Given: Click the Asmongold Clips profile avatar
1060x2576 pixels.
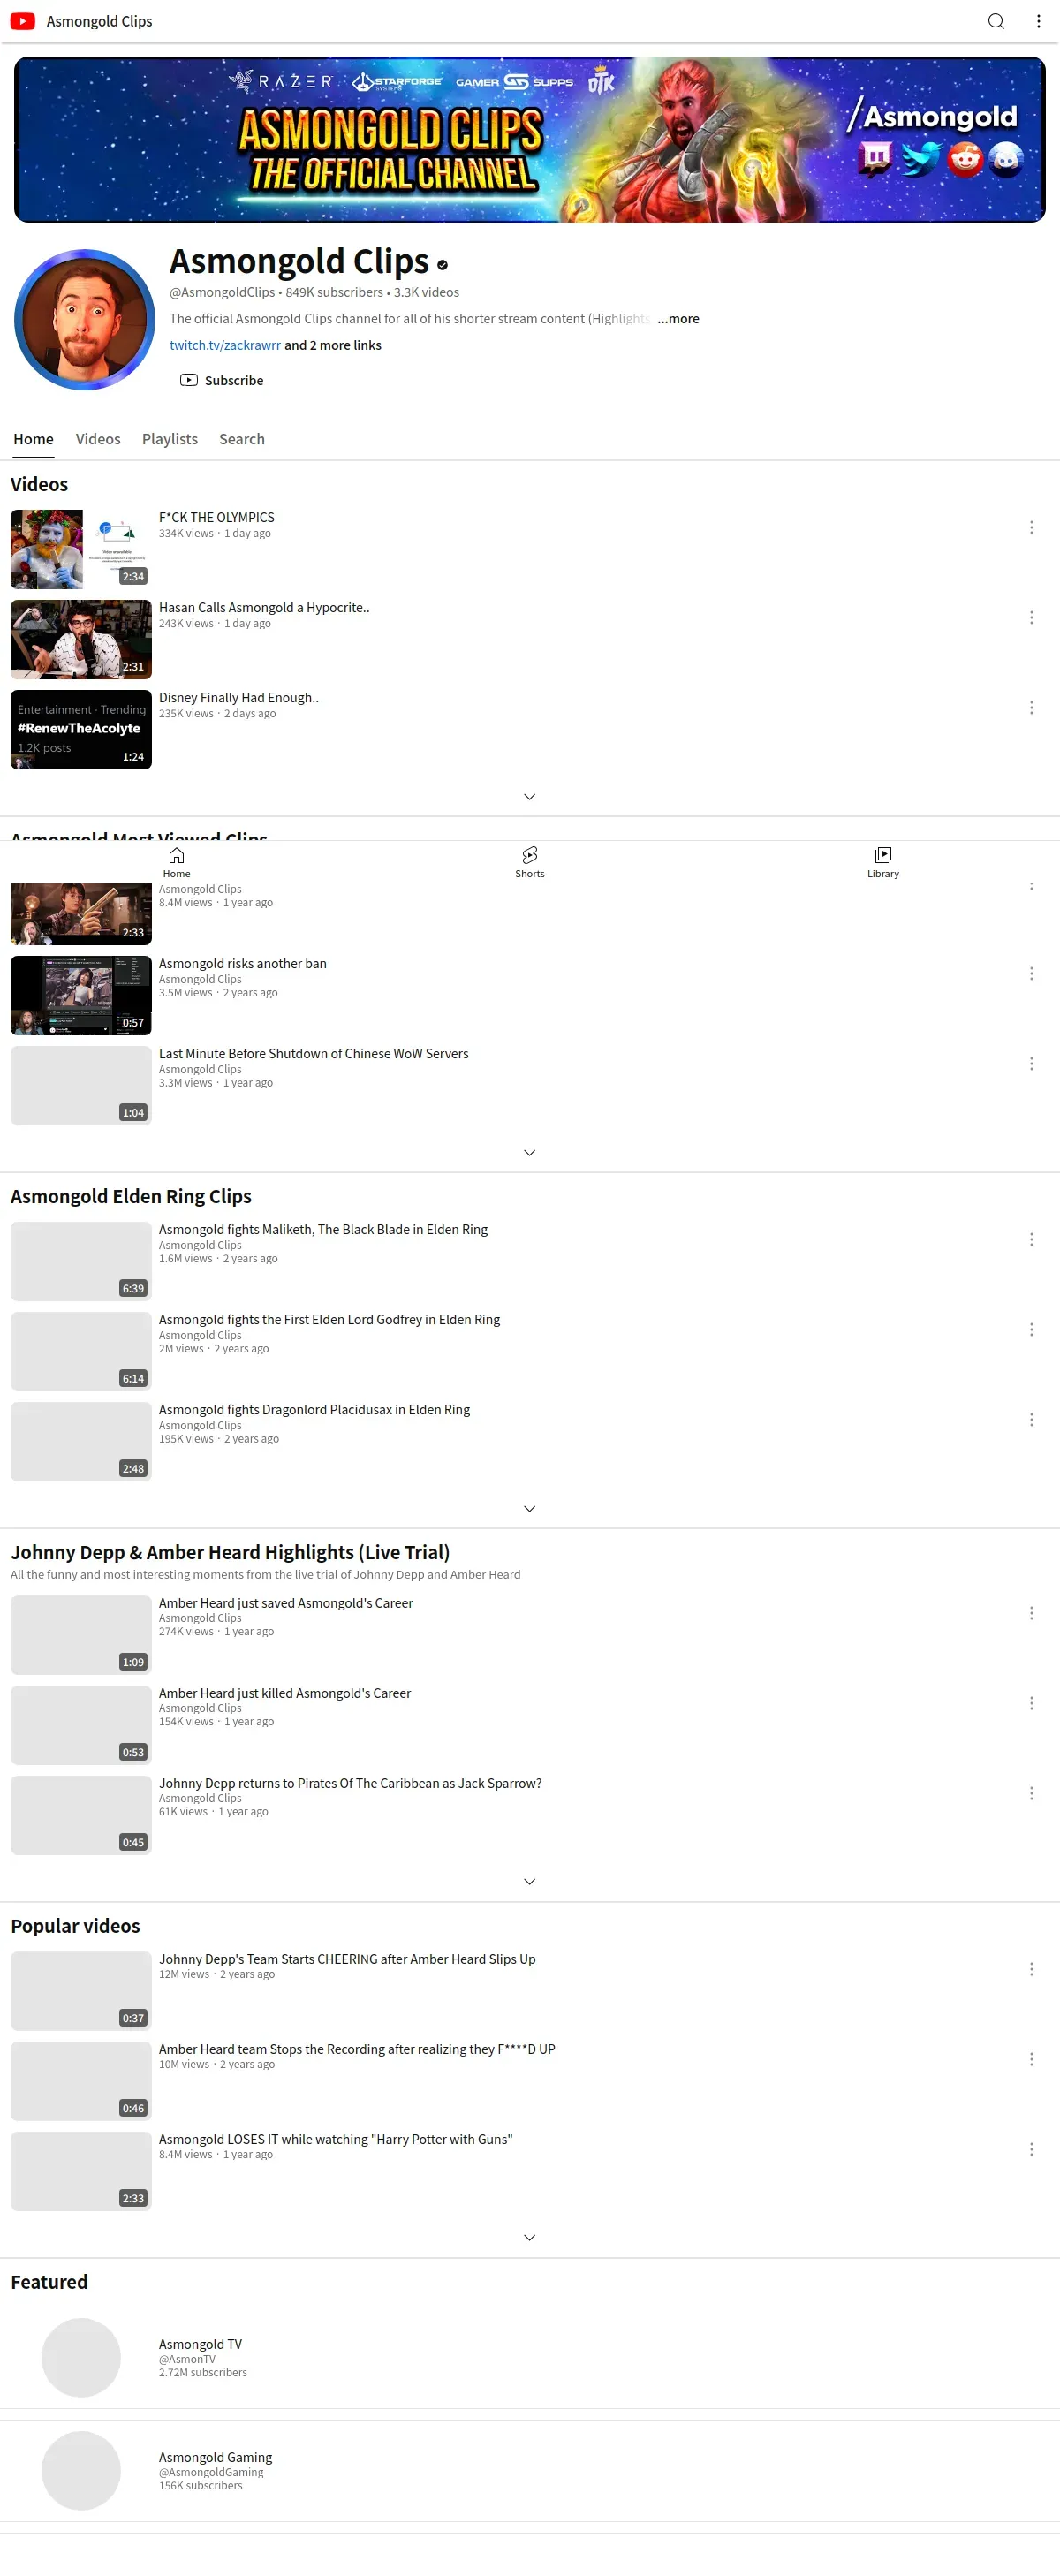Looking at the screenshot, I should coord(84,319).
